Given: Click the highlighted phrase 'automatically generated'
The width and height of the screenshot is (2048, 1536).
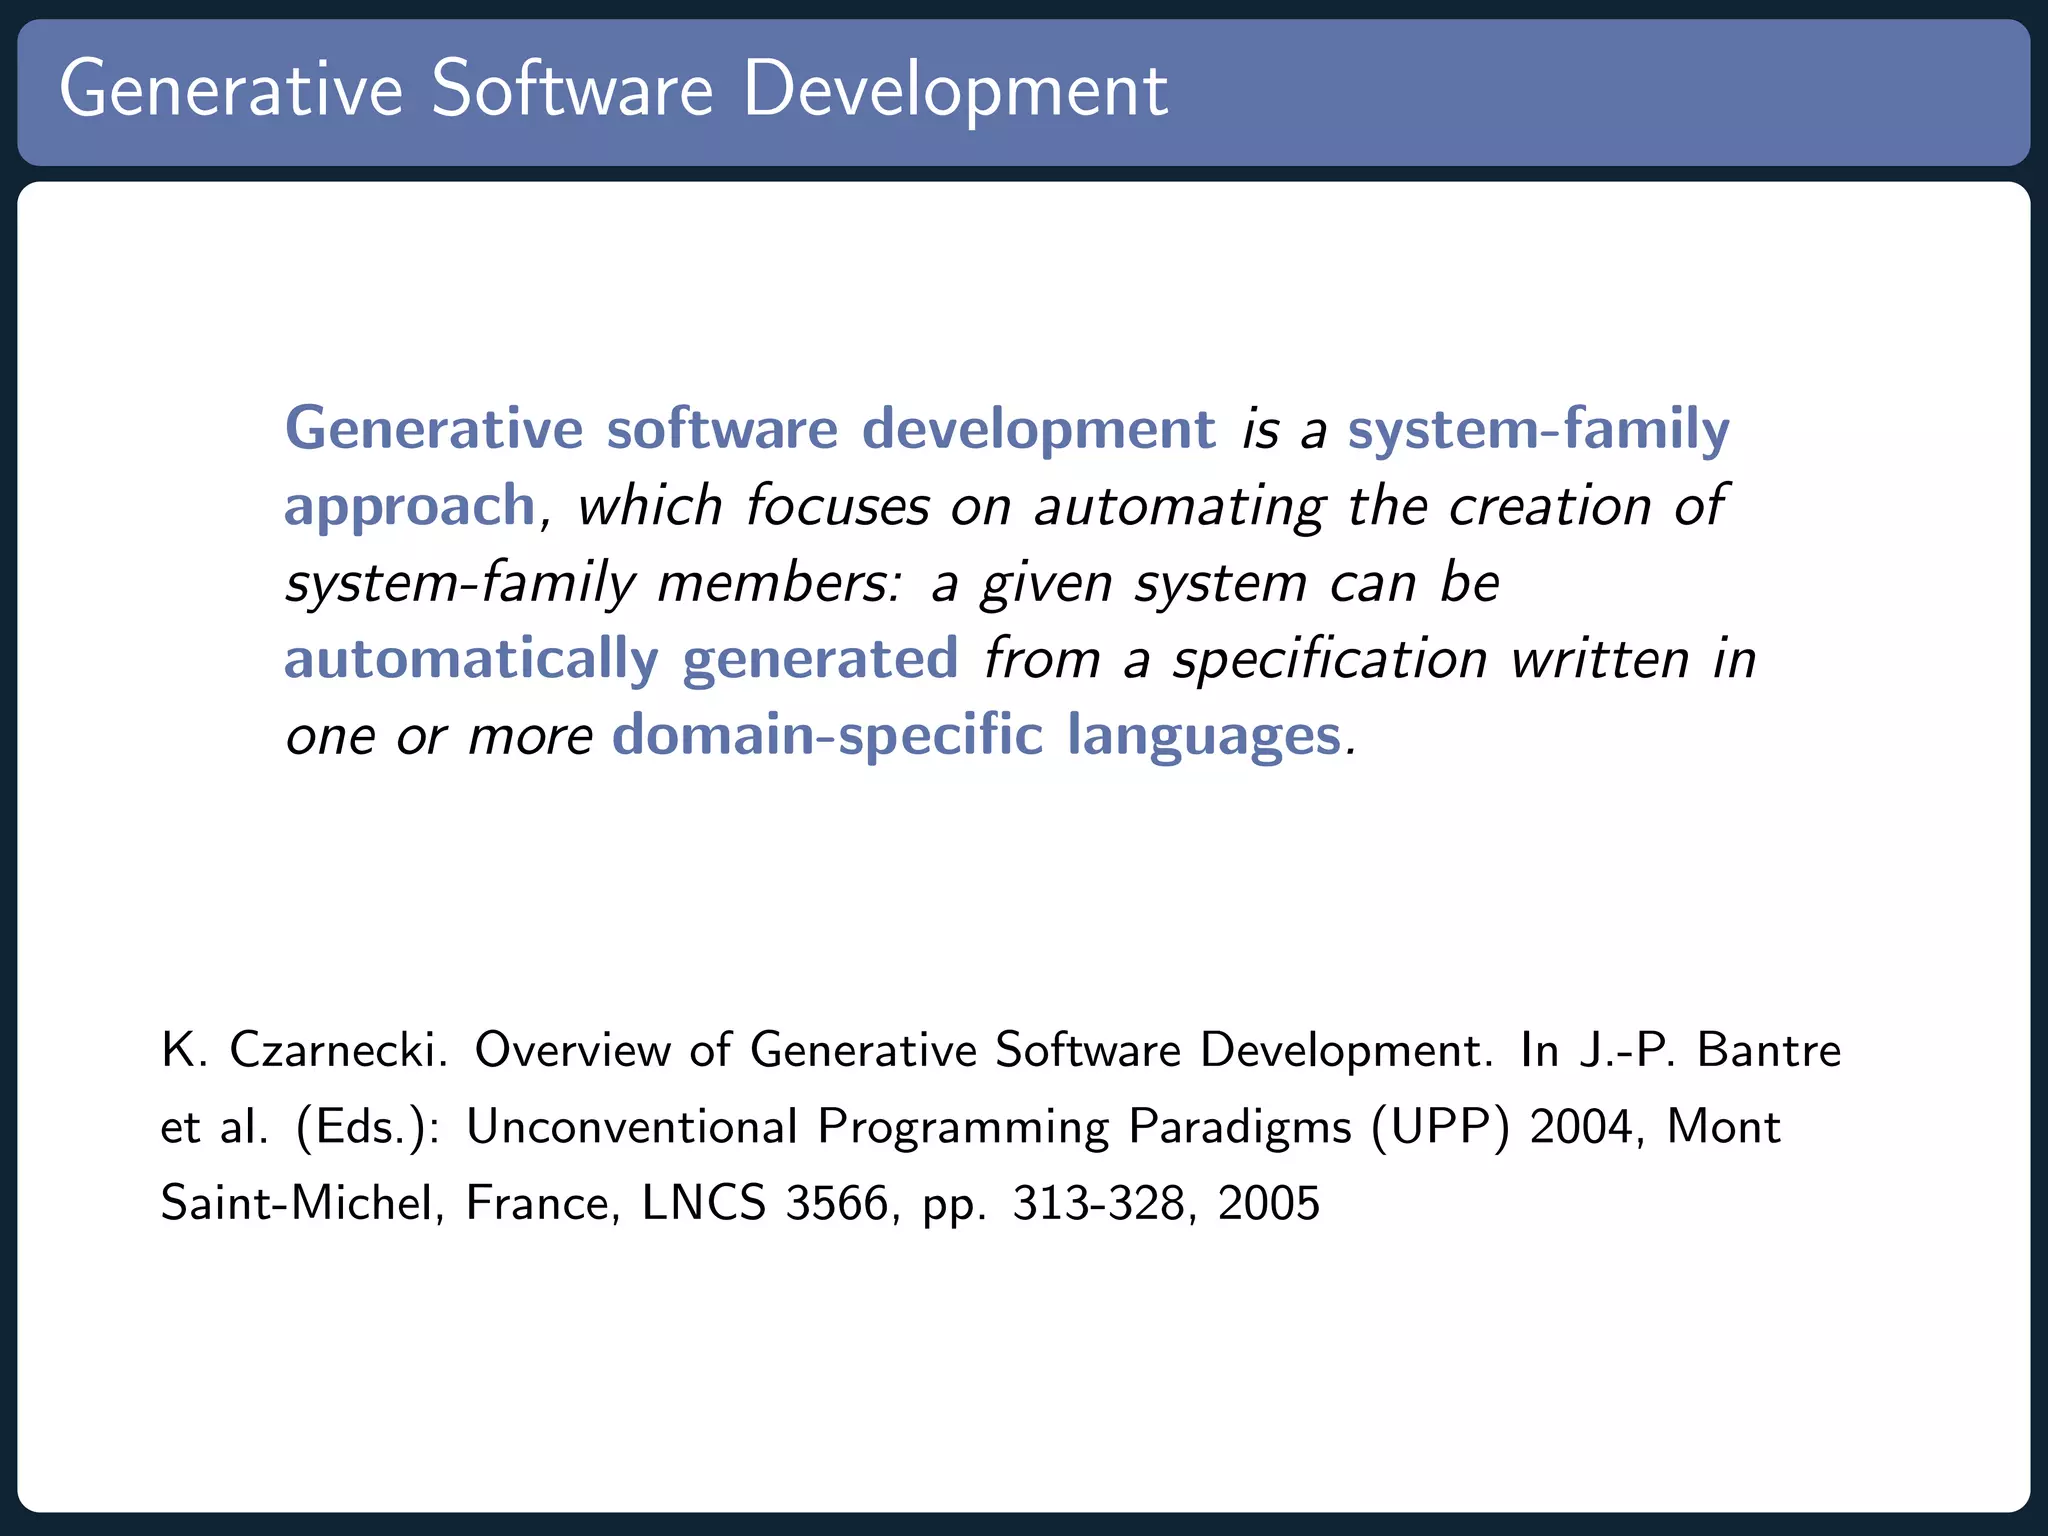Looking at the screenshot, I should [x=621, y=660].
